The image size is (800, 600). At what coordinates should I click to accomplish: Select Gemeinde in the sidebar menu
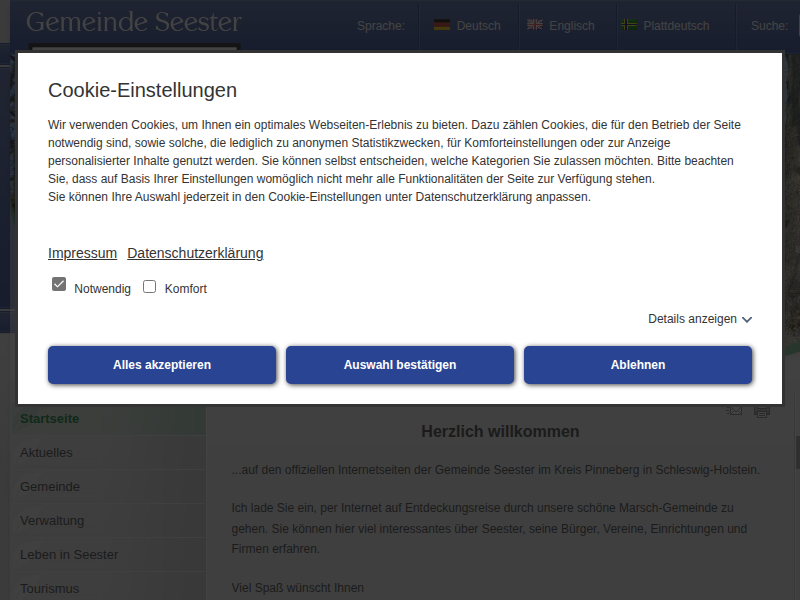[x=50, y=487]
